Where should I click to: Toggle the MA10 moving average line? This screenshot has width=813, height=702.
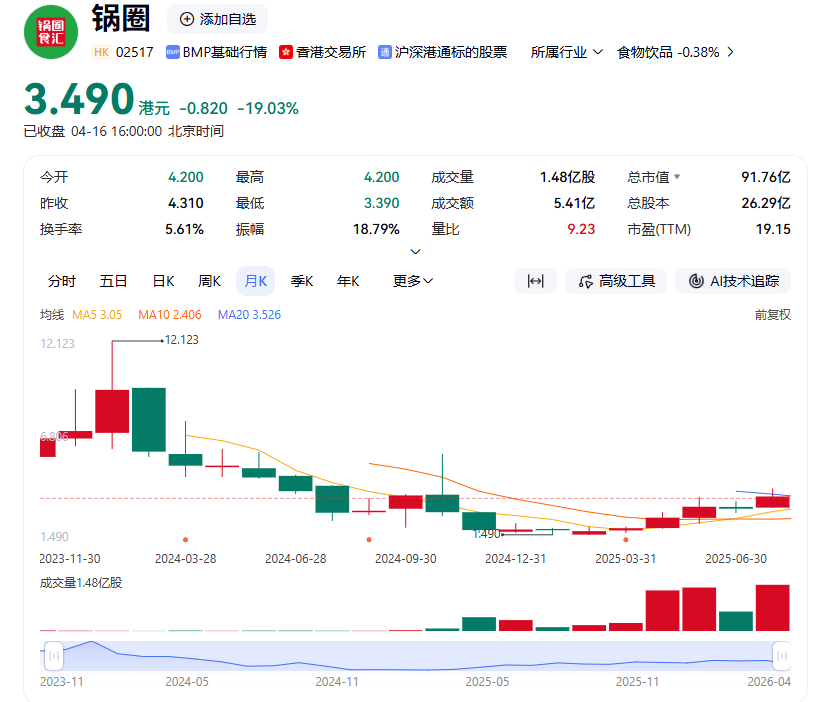point(170,314)
